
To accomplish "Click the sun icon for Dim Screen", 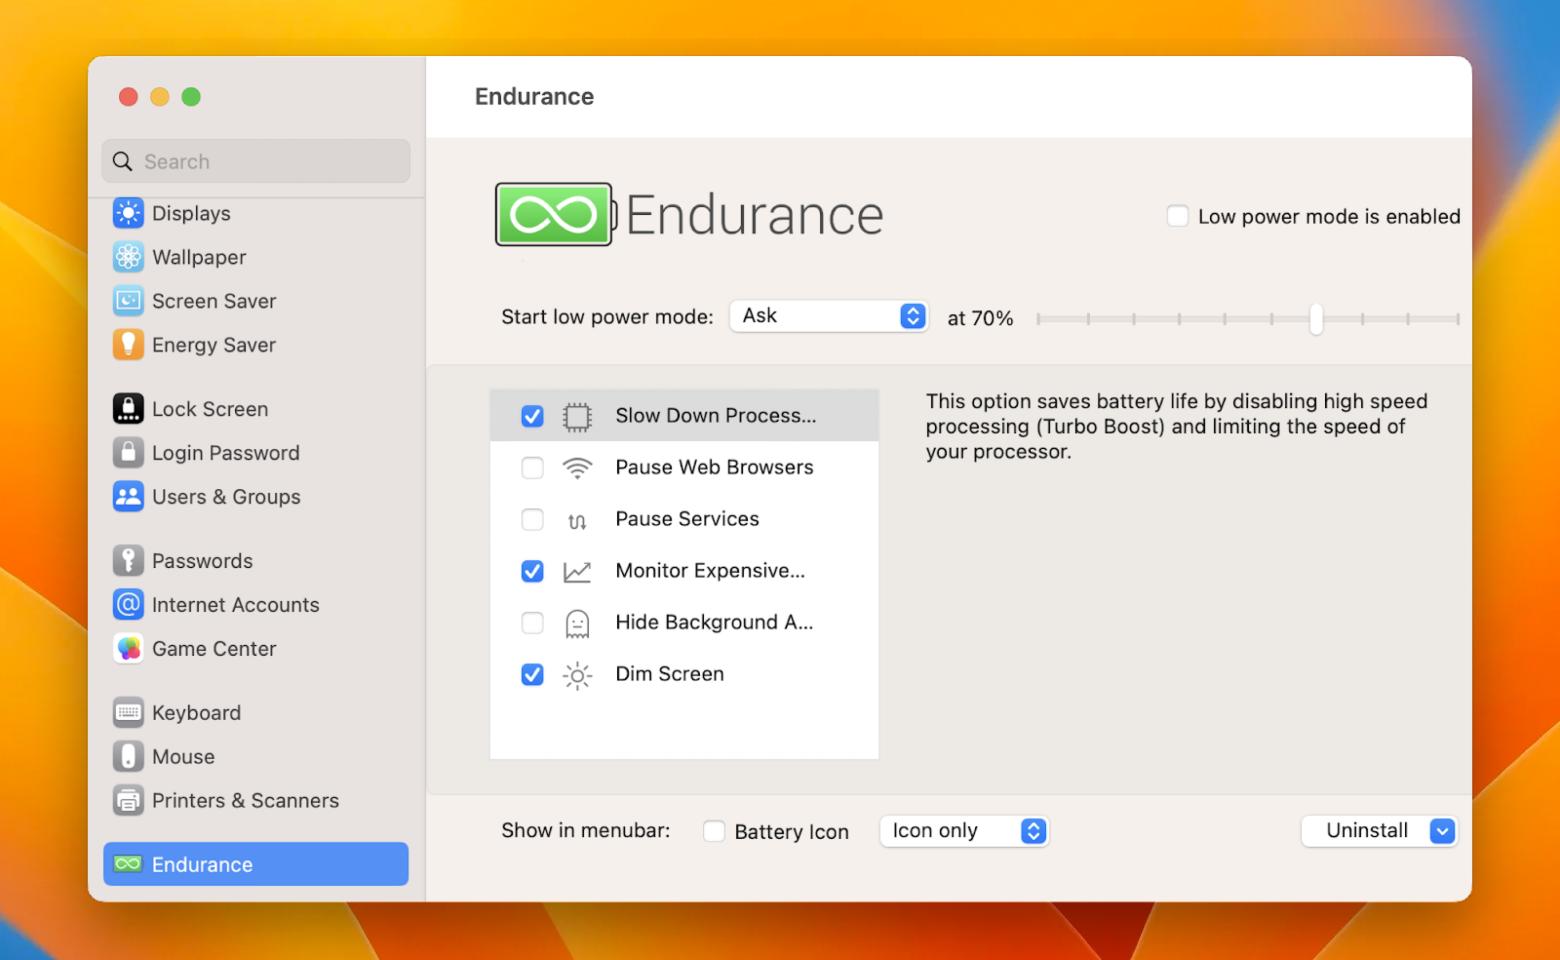I will tap(577, 675).
